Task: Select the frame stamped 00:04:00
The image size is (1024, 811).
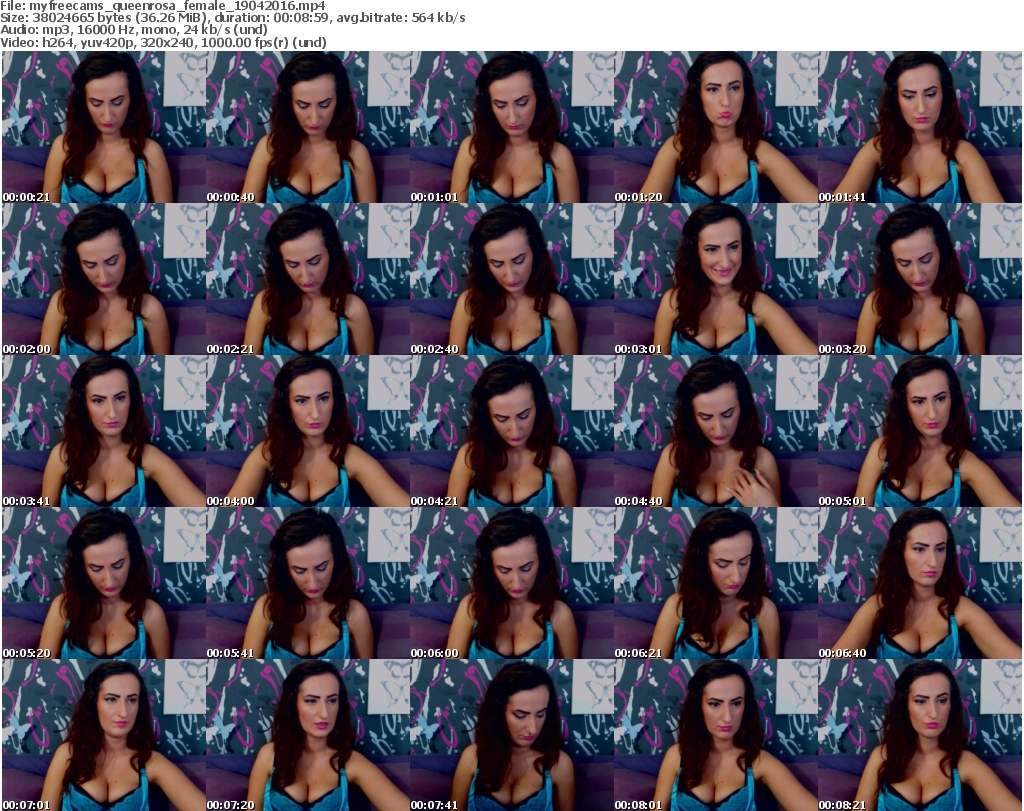Action: tap(308, 431)
